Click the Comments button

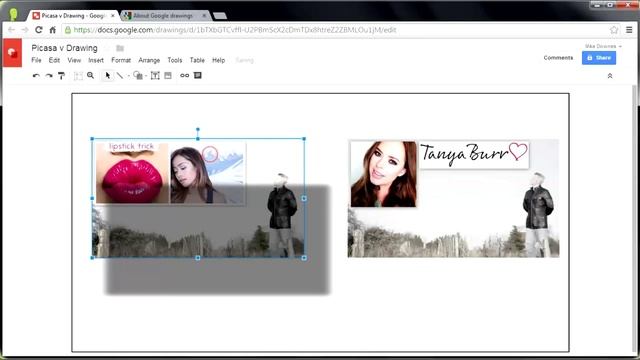(x=558, y=58)
